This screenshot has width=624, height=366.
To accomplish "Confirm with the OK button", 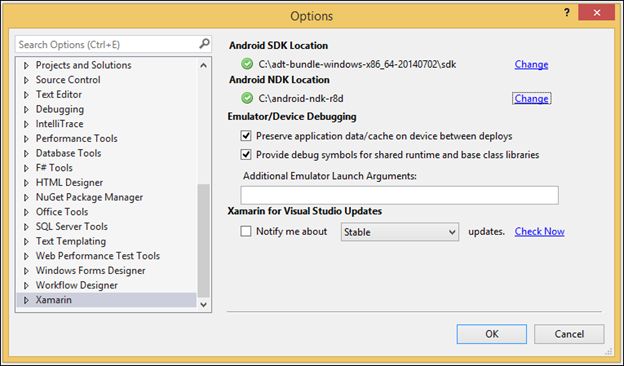I will coord(491,334).
